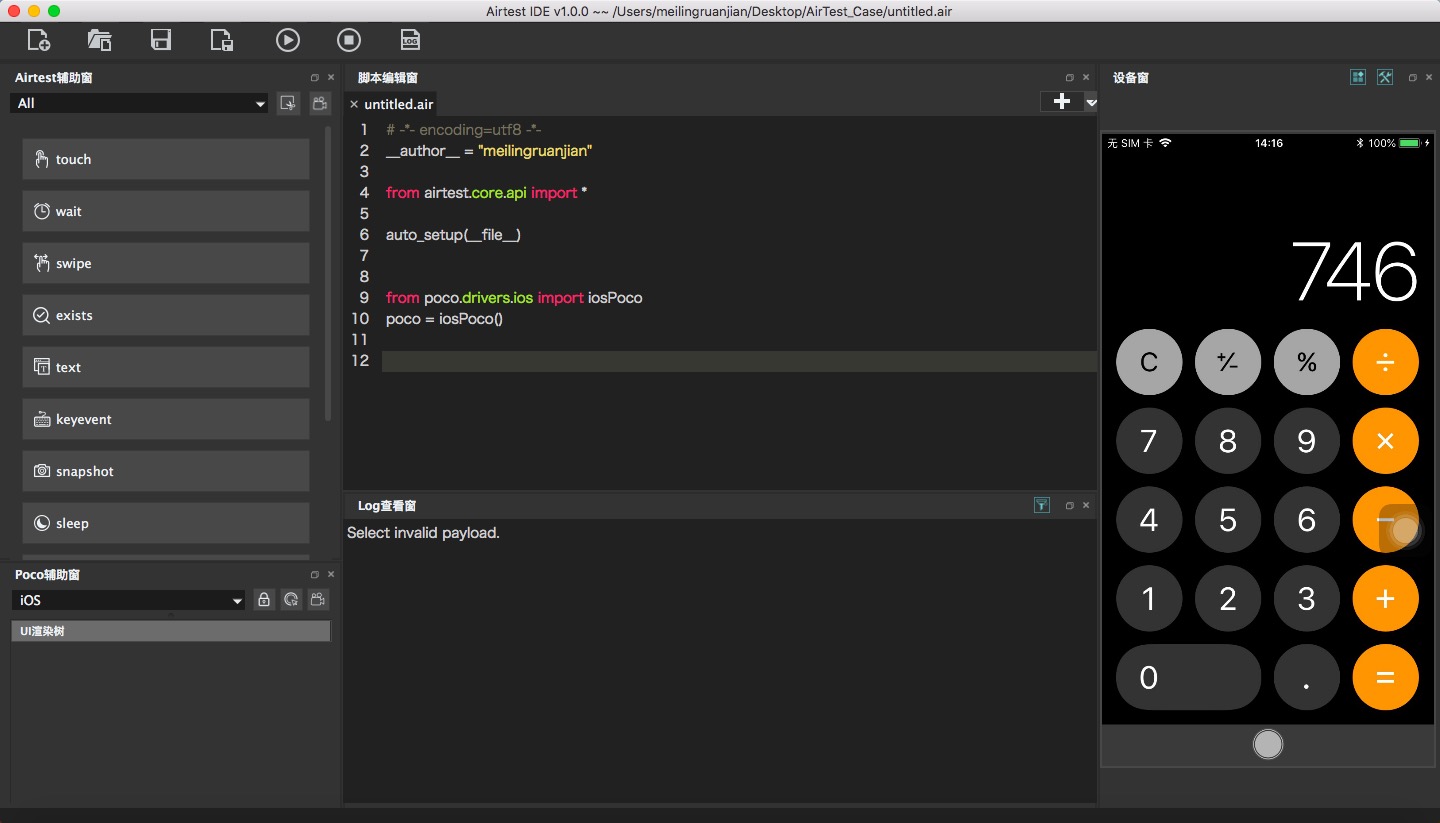Stop script execution with the stop button
Screen dimensions: 1440x823
(348, 40)
